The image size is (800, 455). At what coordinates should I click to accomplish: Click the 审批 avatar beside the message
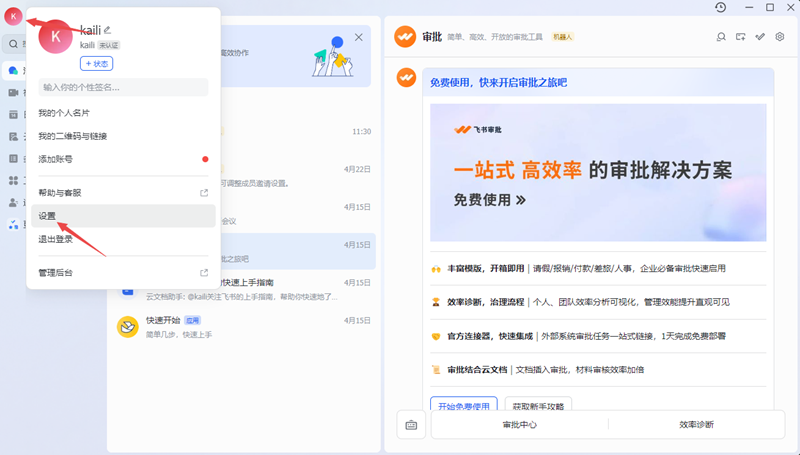point(407,78)
